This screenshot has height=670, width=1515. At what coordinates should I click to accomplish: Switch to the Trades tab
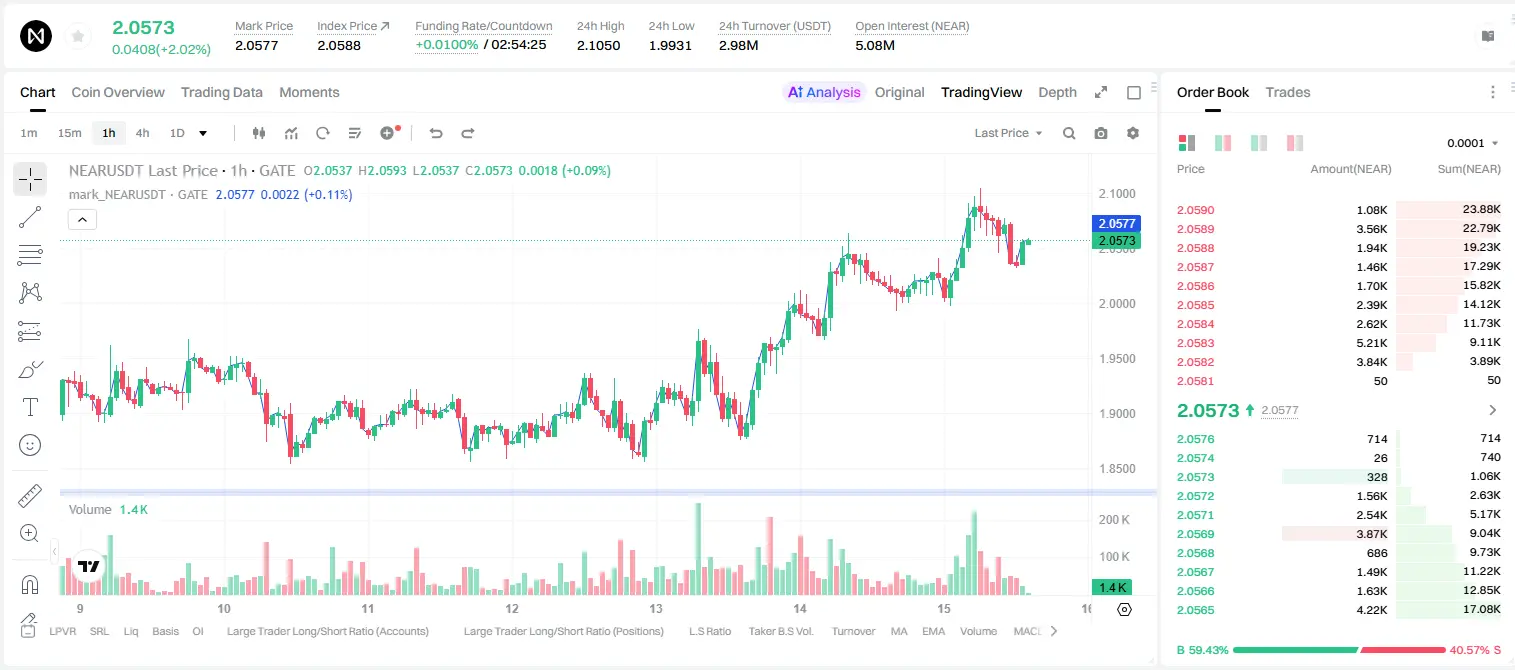[x=1287, y=92]
